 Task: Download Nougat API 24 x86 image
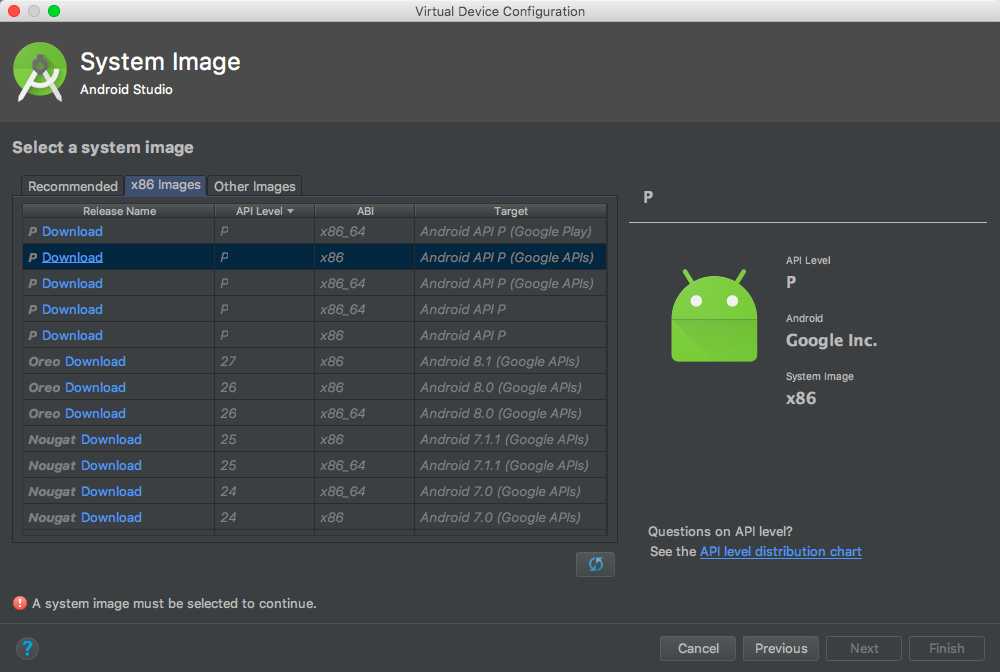111,518
